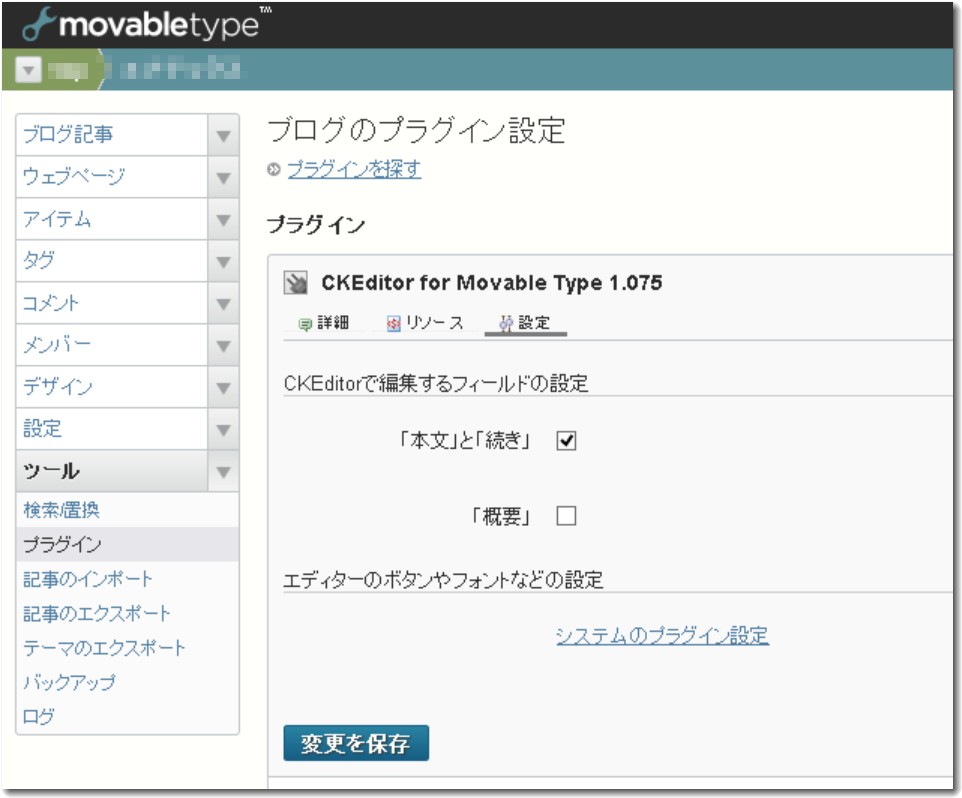Click the 詳細 speech bubble icon
The height and width of the screenshot is (798, 962).
pos(306,324)
